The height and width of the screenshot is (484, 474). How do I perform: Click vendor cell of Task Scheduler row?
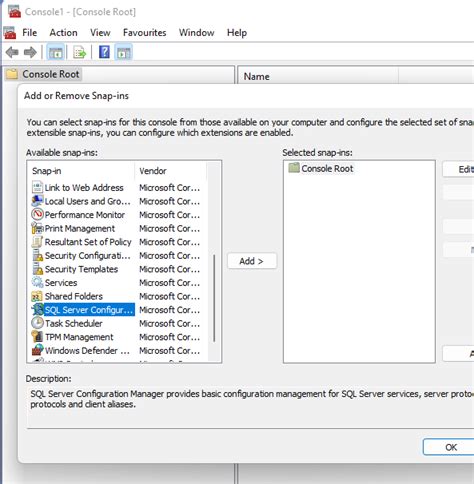[x=169, y=323]
